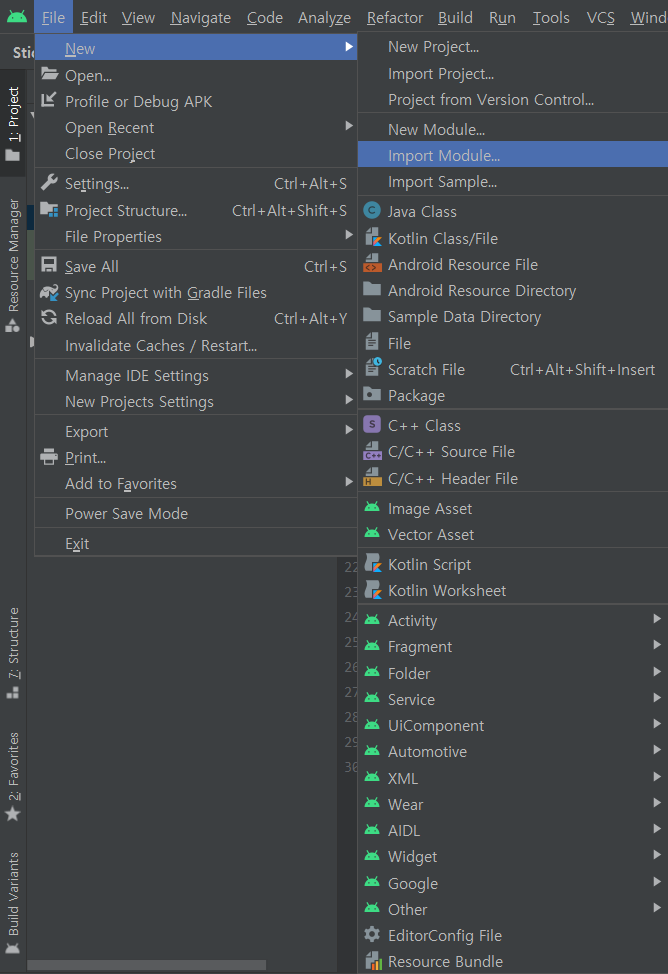The height and width of the screenshot is (974, 668).
Task: Open the Other submenu entry
Action: pyautogui.click(x=513, y=909)
